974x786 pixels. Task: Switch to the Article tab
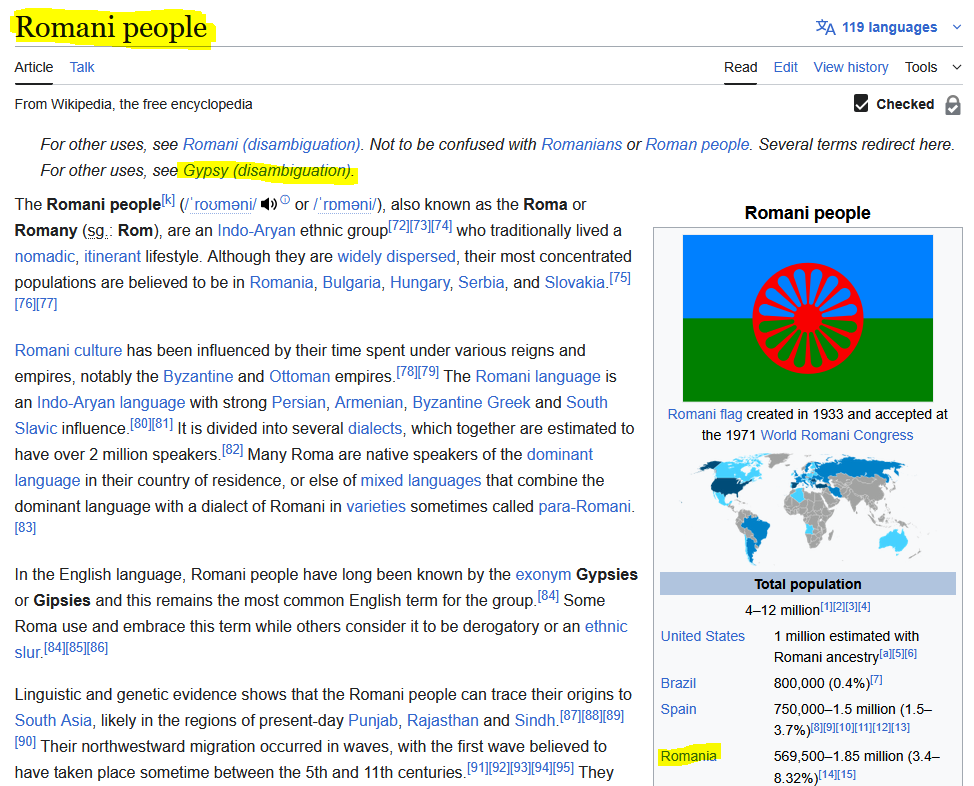(34, 67)
